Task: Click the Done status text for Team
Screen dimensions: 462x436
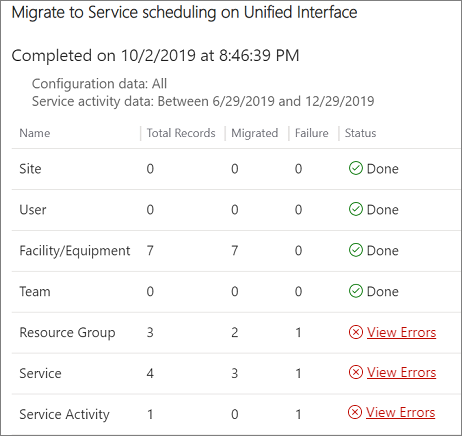Action: [x=383, y=291]
